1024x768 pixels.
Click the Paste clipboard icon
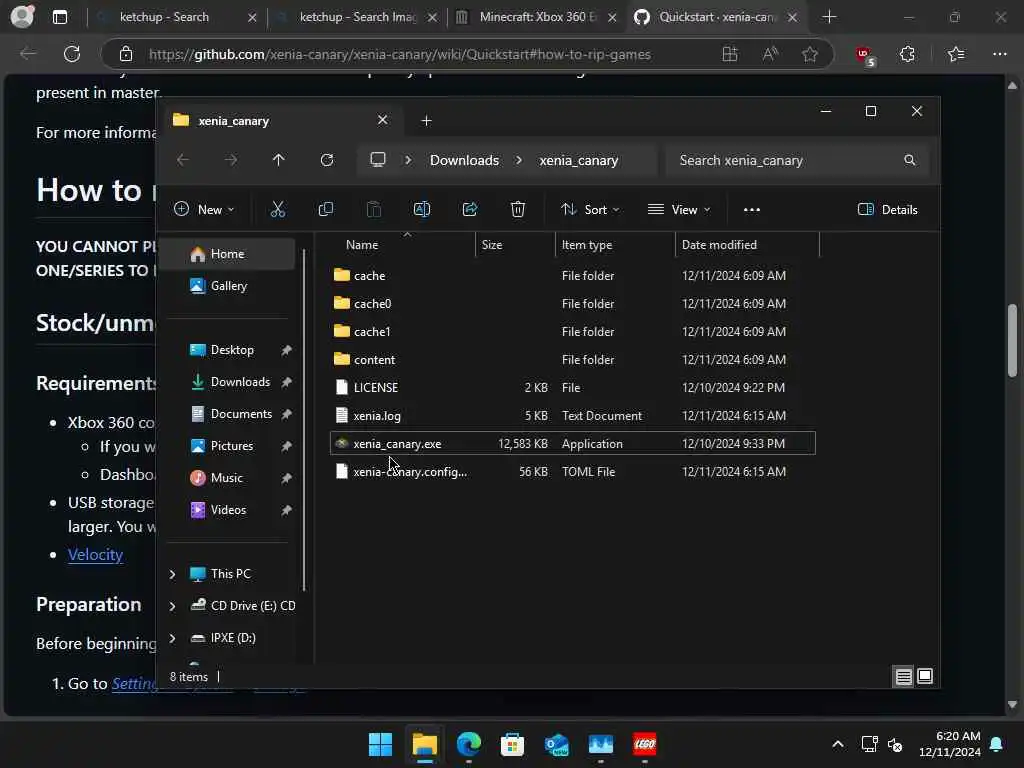(374, 209)
